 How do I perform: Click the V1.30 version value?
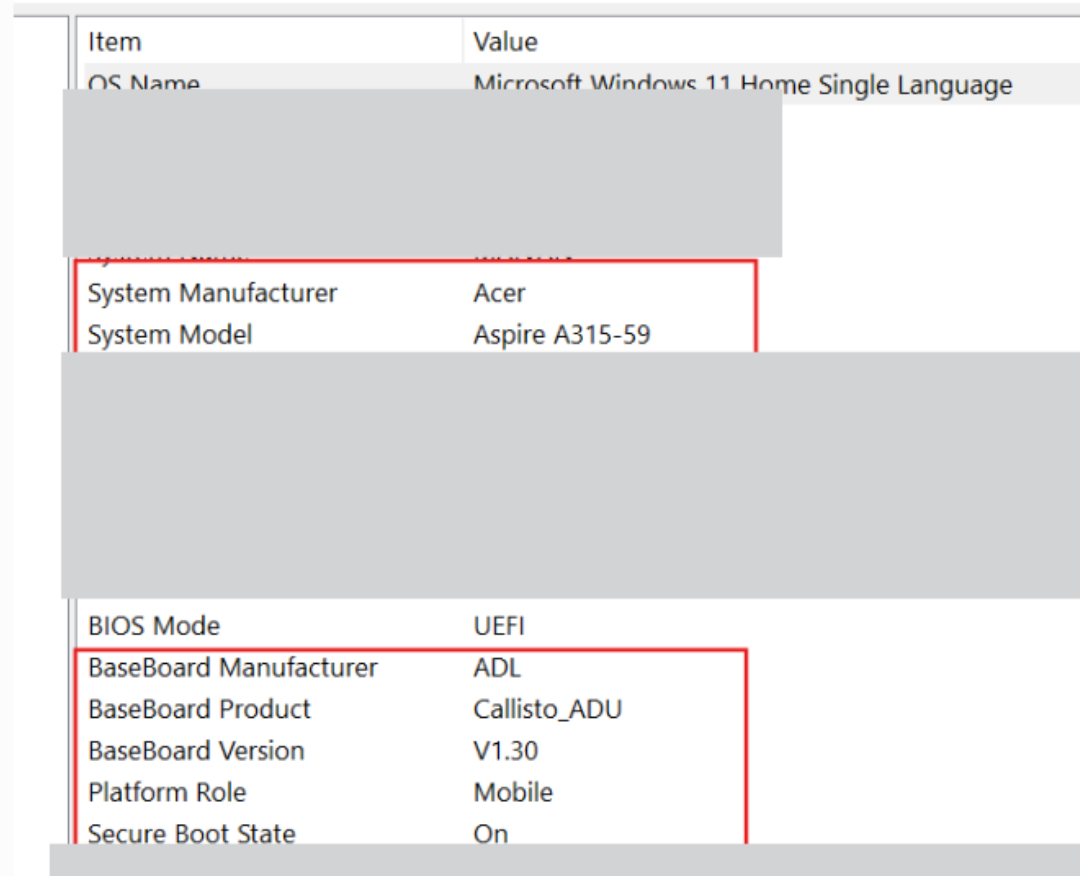tap(506, 751)
